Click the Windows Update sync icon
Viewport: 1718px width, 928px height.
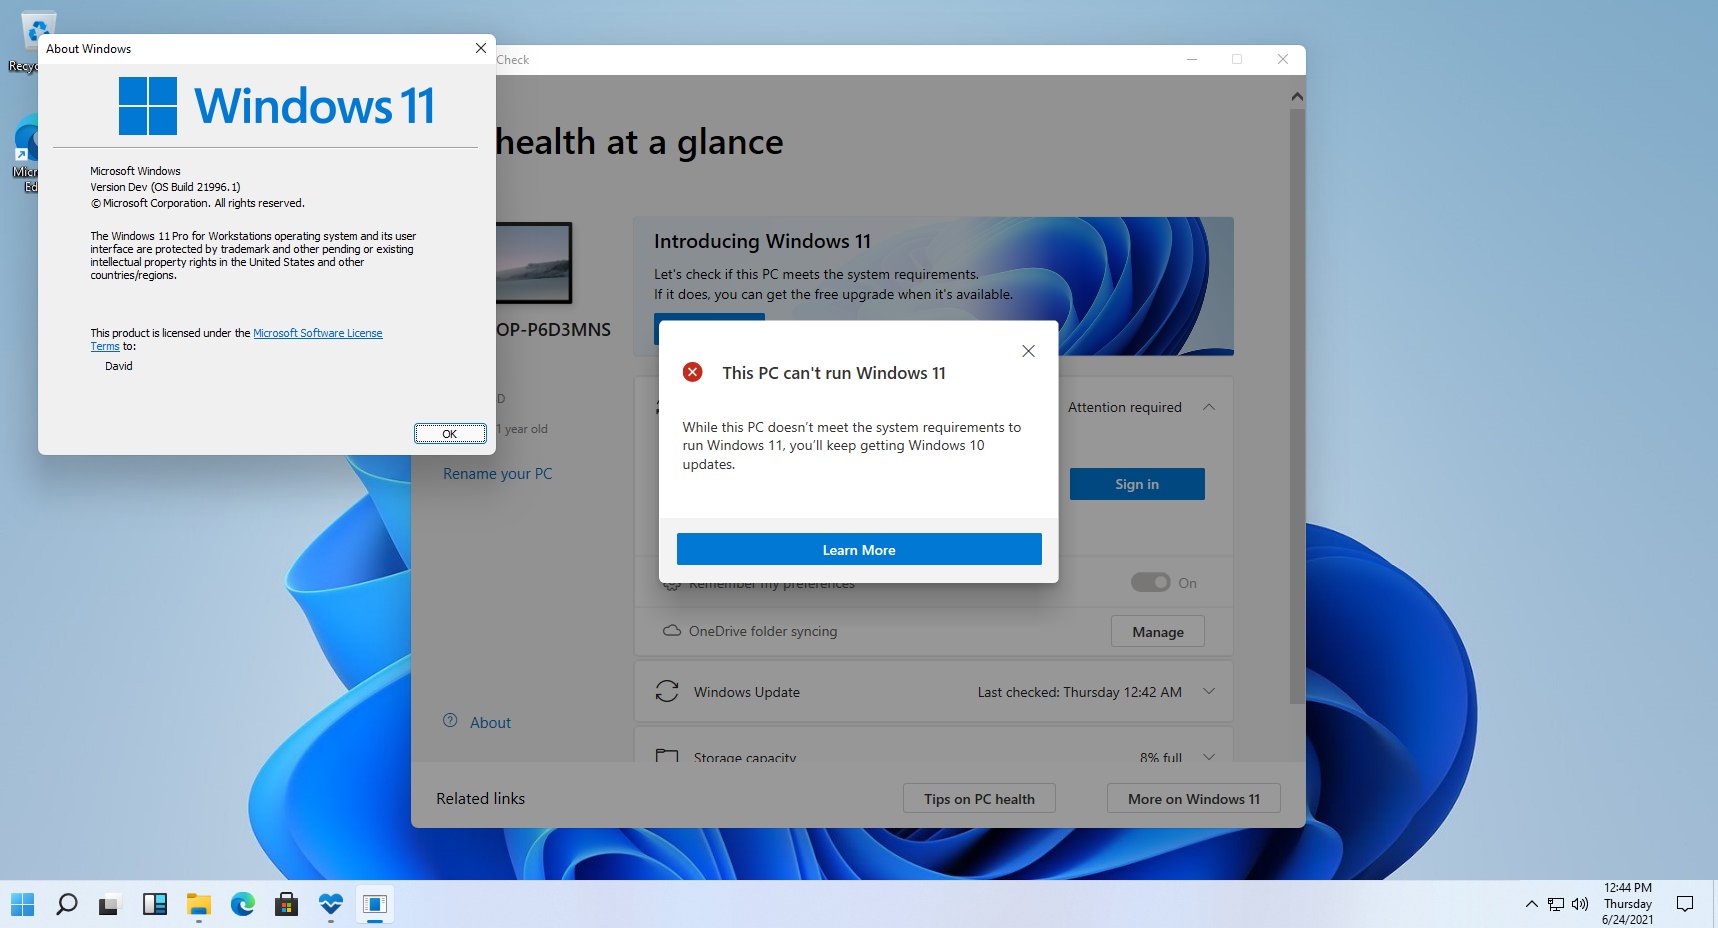pos(667,691)
